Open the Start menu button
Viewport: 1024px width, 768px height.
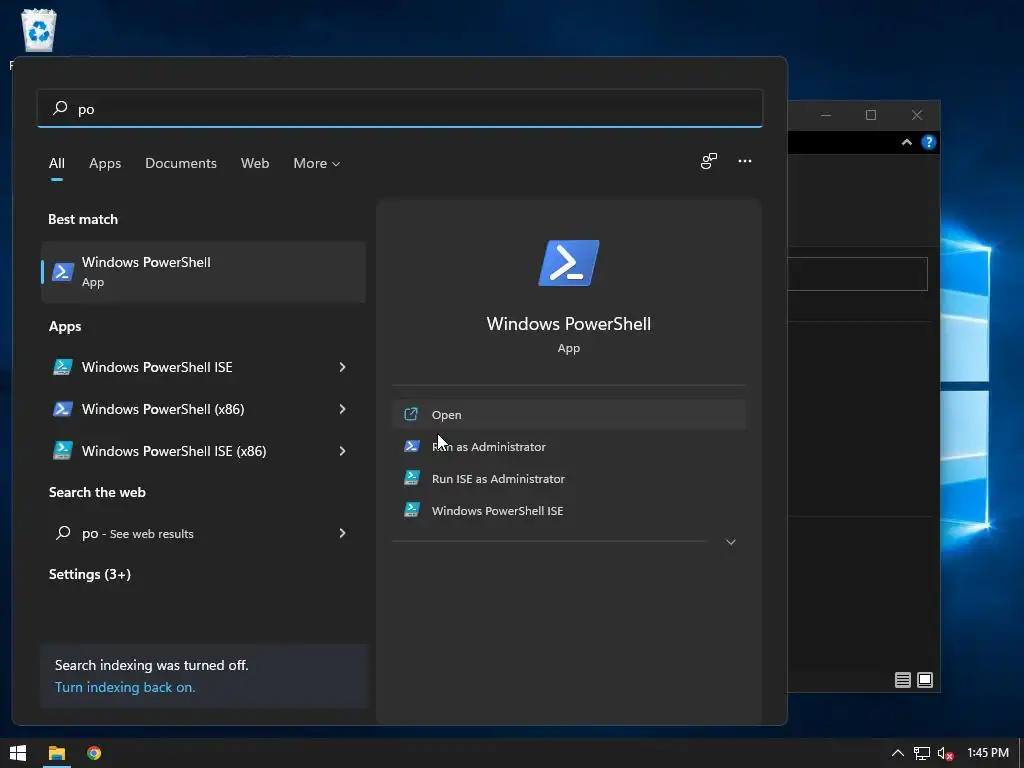coord(18,753)
